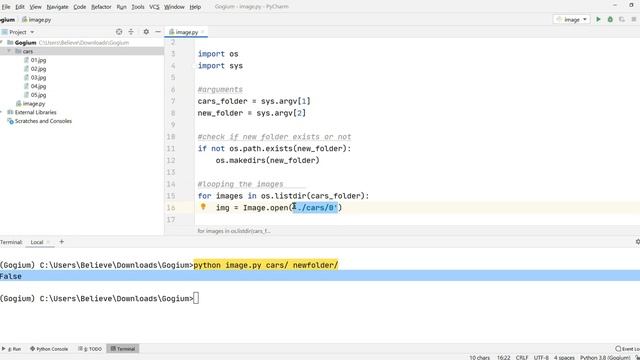Open the VCS menu
This screenshot has height=360, width=640.
click(x=154, y=7)
